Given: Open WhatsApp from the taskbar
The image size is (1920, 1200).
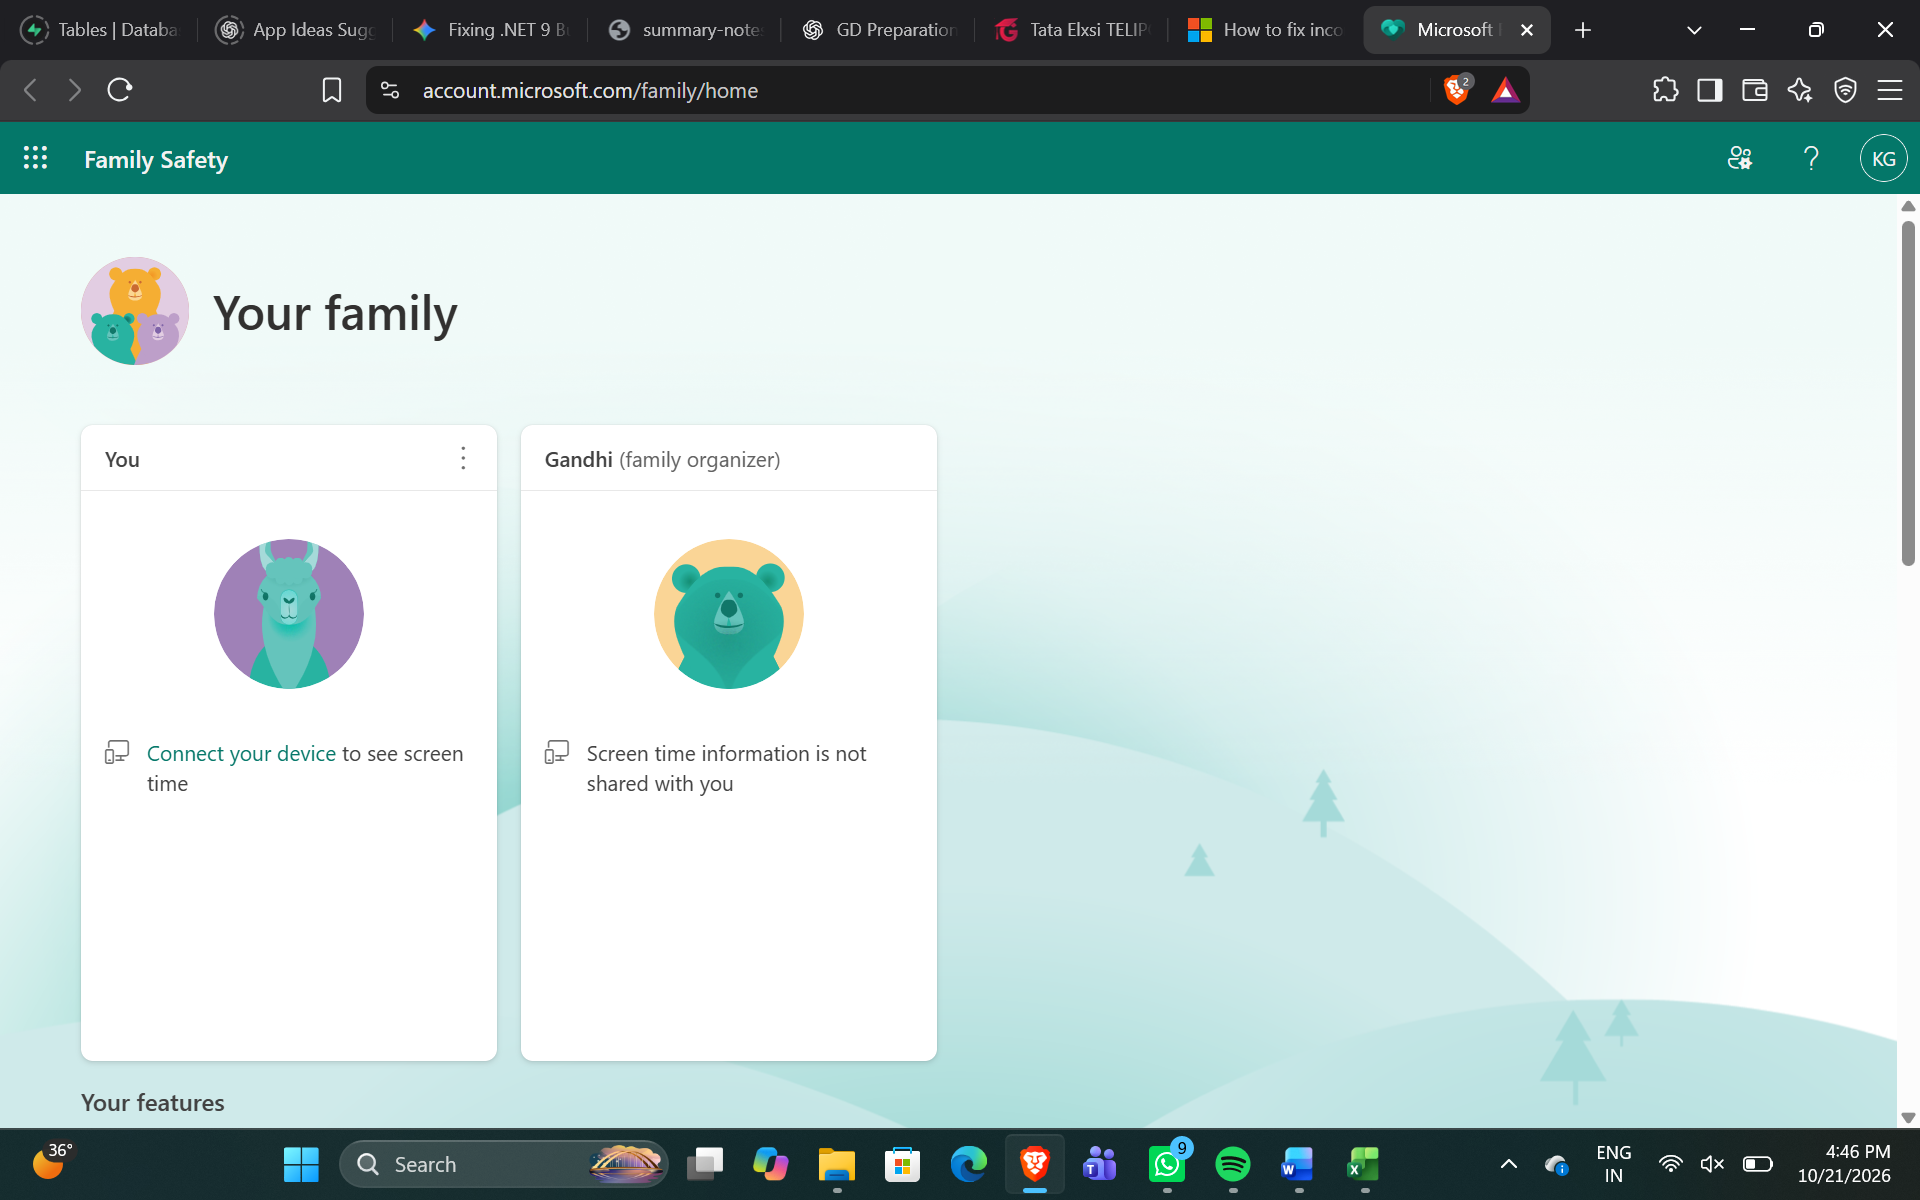Looking at the screenshot, I should [1167, 1164].
